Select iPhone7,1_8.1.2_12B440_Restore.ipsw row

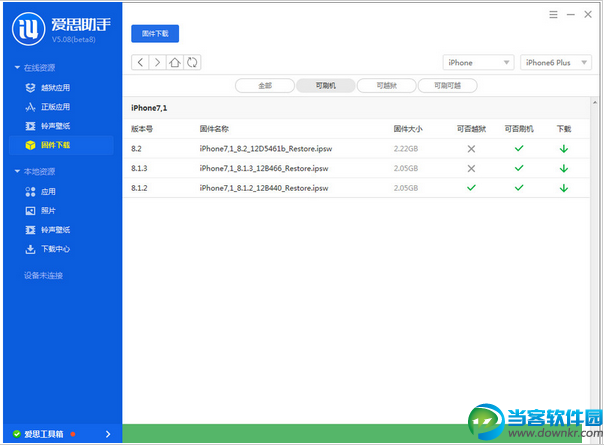tap(356, 188)
